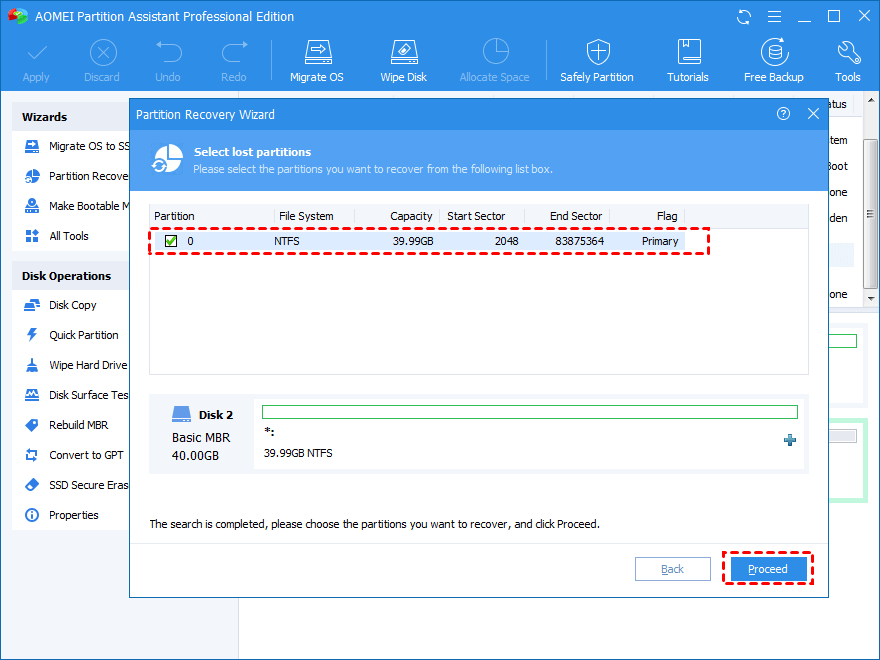
Task: Click the refresh icon in title bar
Action: pos(744,17)
